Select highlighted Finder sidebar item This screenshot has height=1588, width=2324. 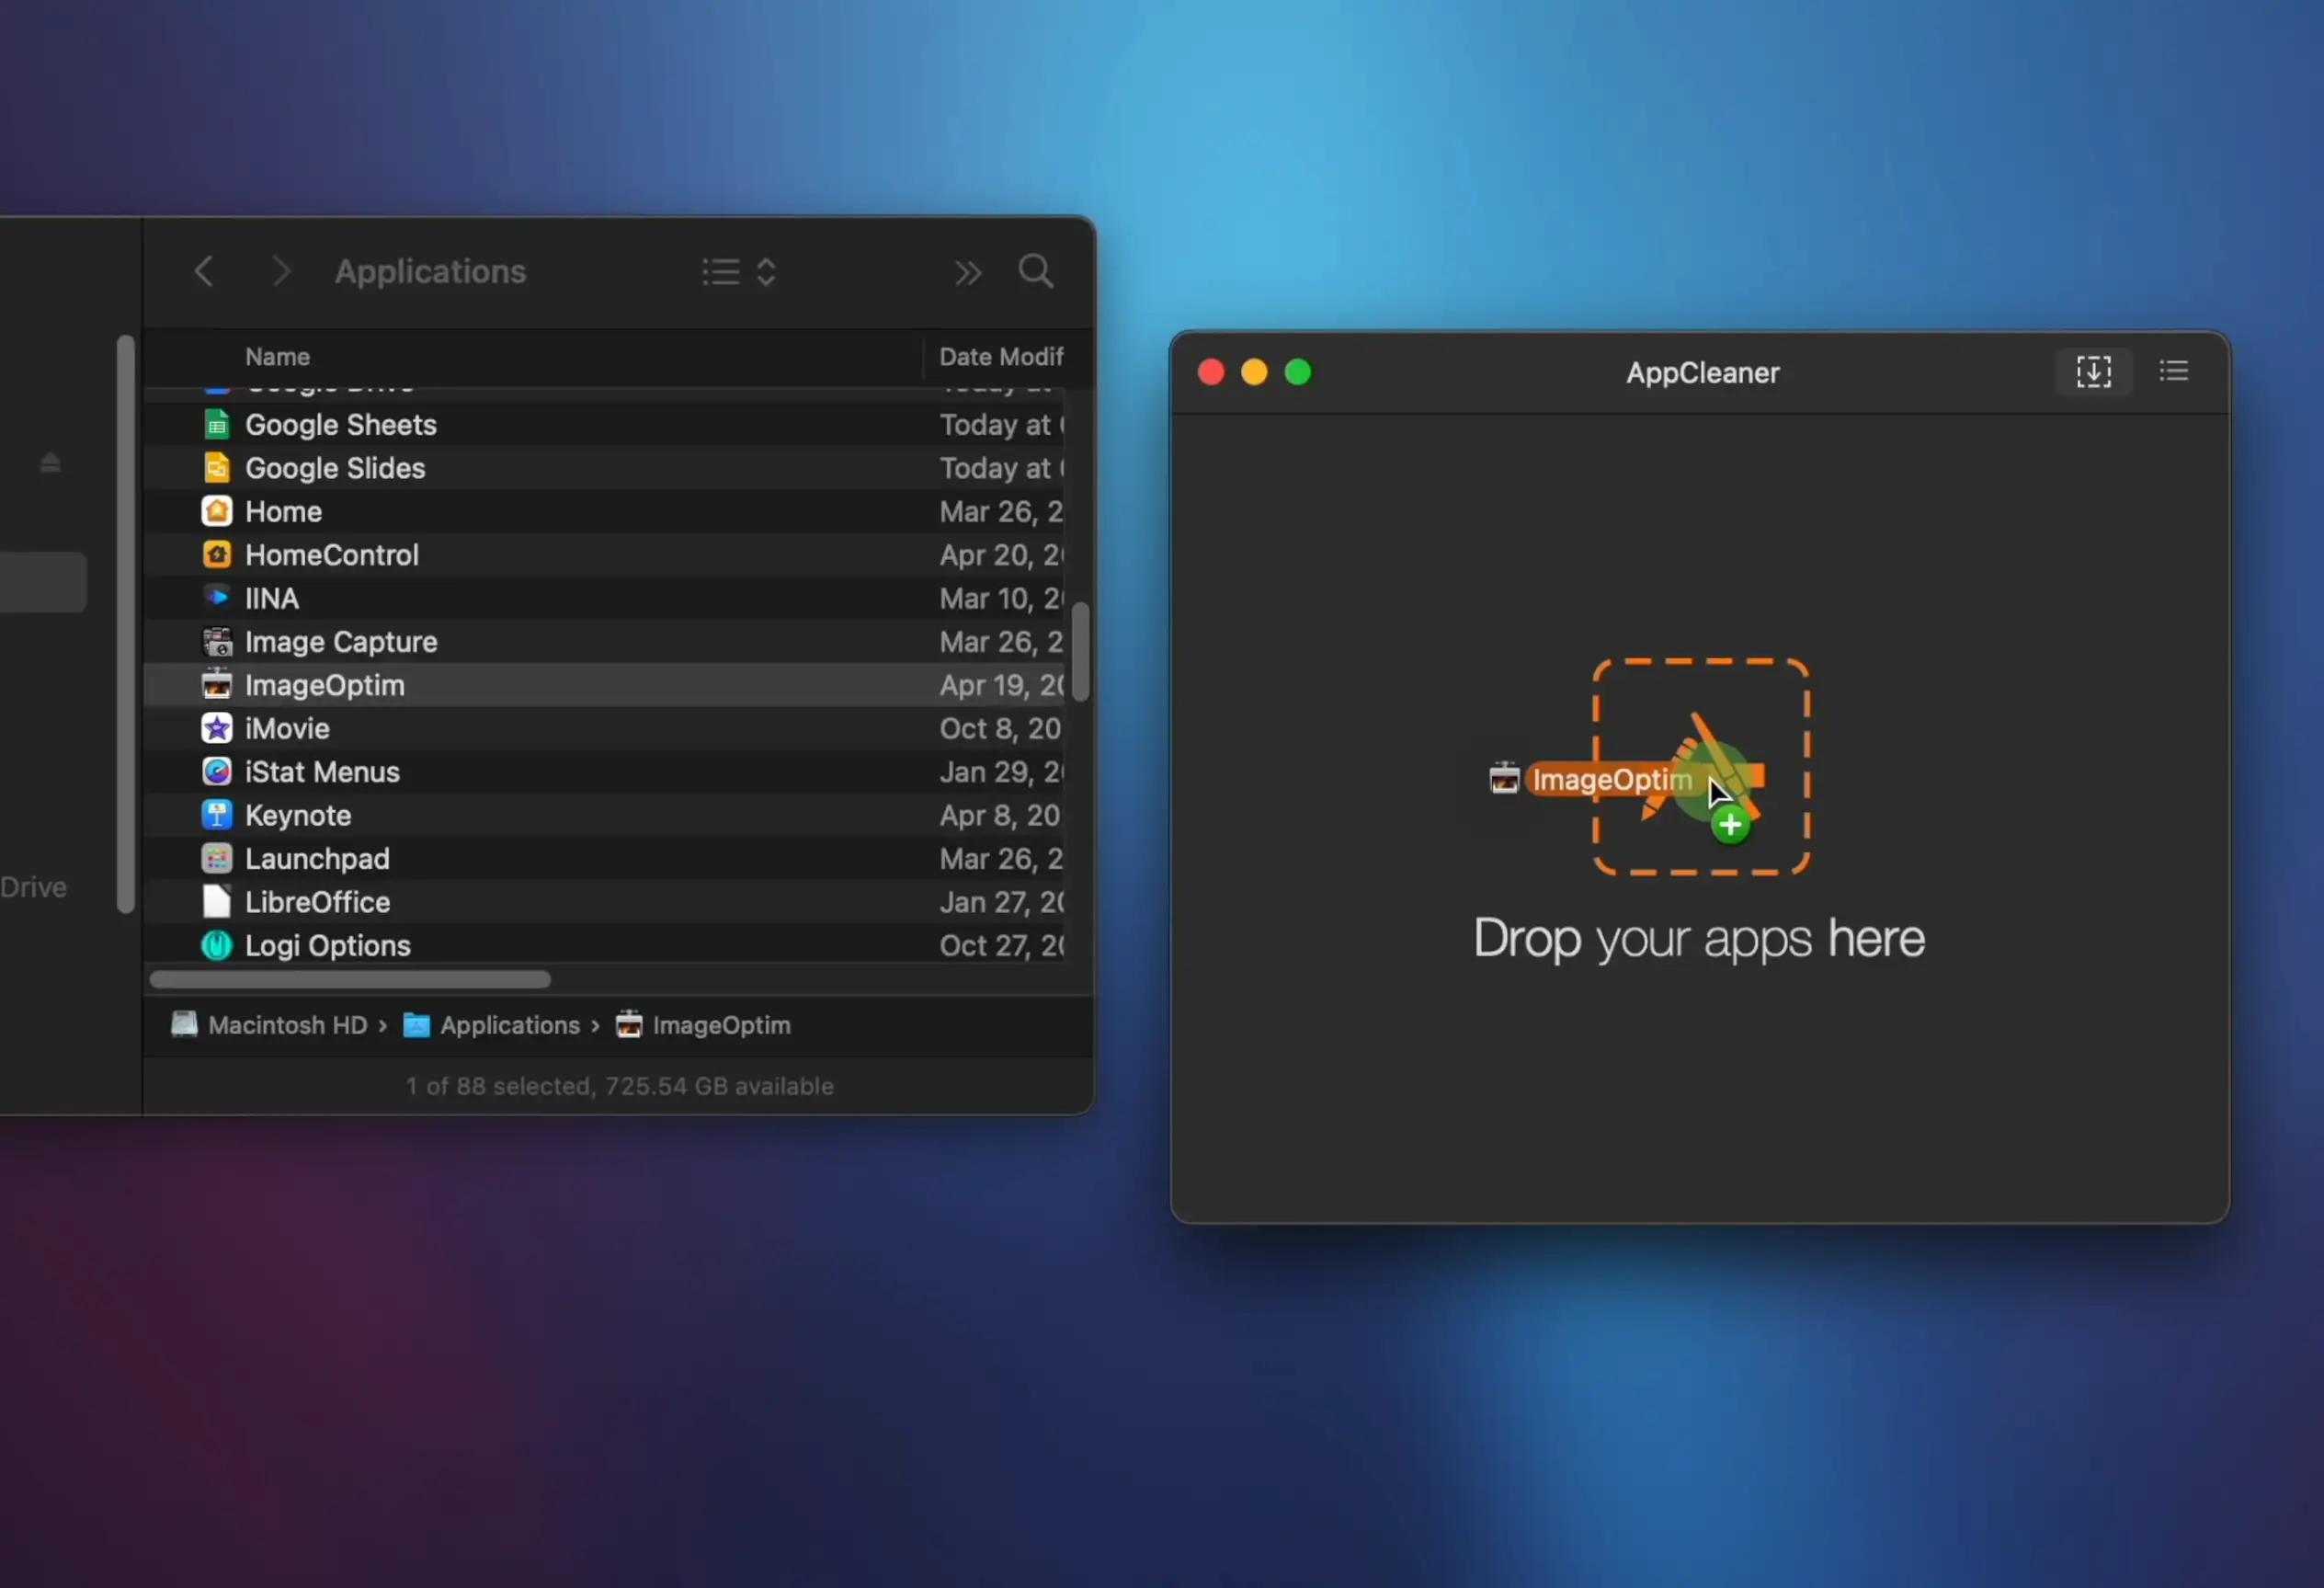pyautogui.click(x=43, y=582)
